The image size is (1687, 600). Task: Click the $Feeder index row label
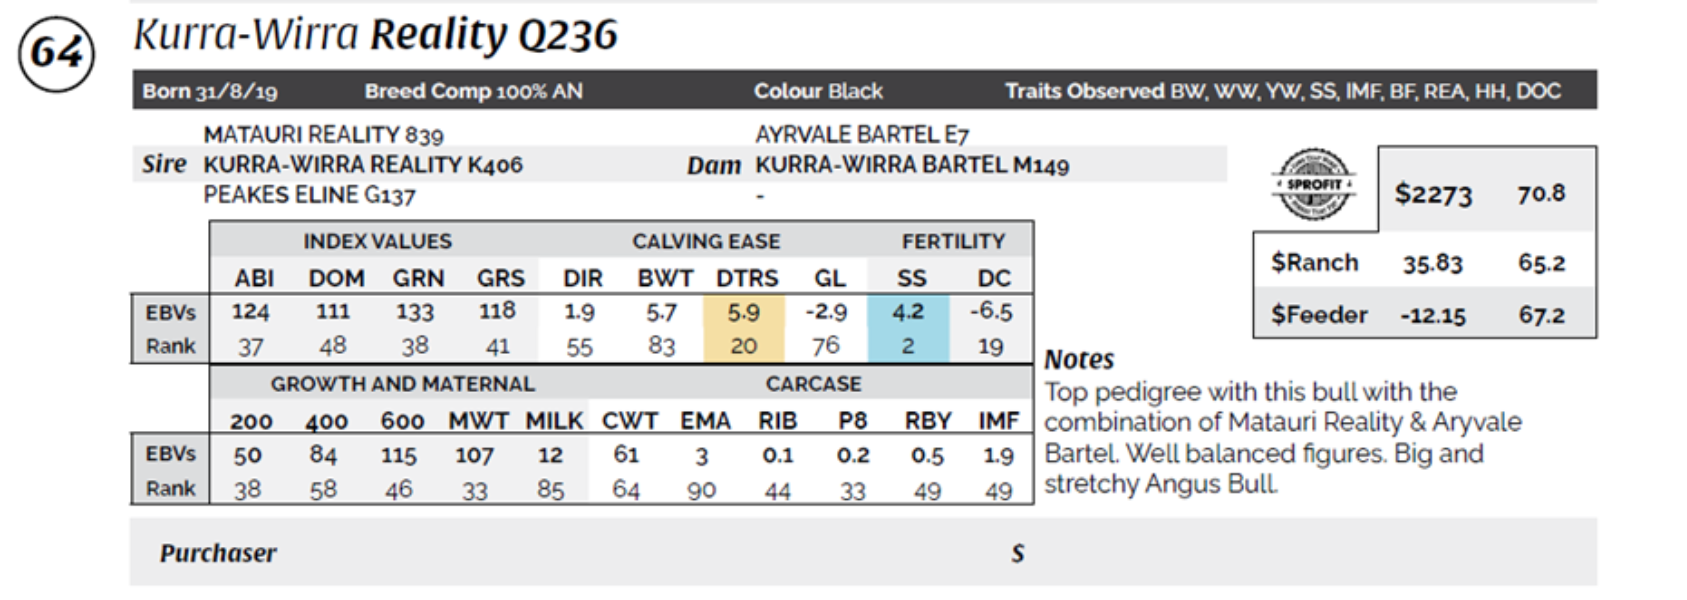[1318, 315]
